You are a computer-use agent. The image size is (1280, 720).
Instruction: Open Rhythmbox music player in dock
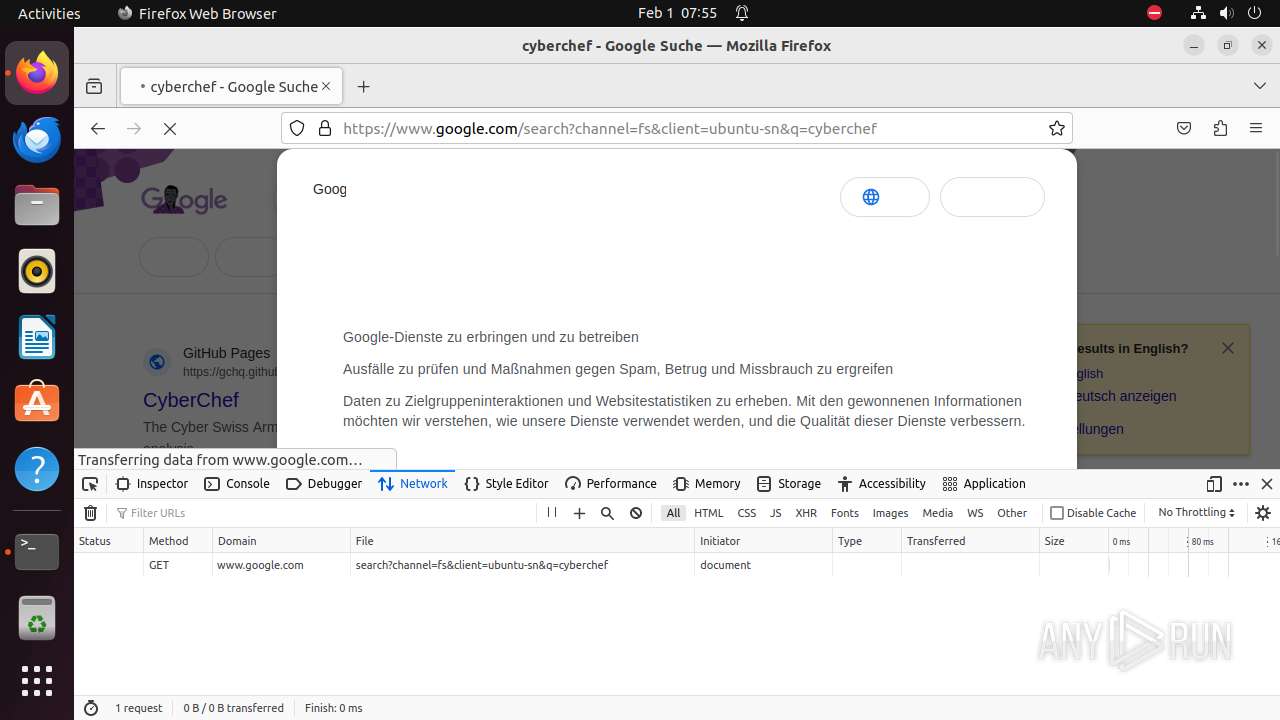click(37, 271)
